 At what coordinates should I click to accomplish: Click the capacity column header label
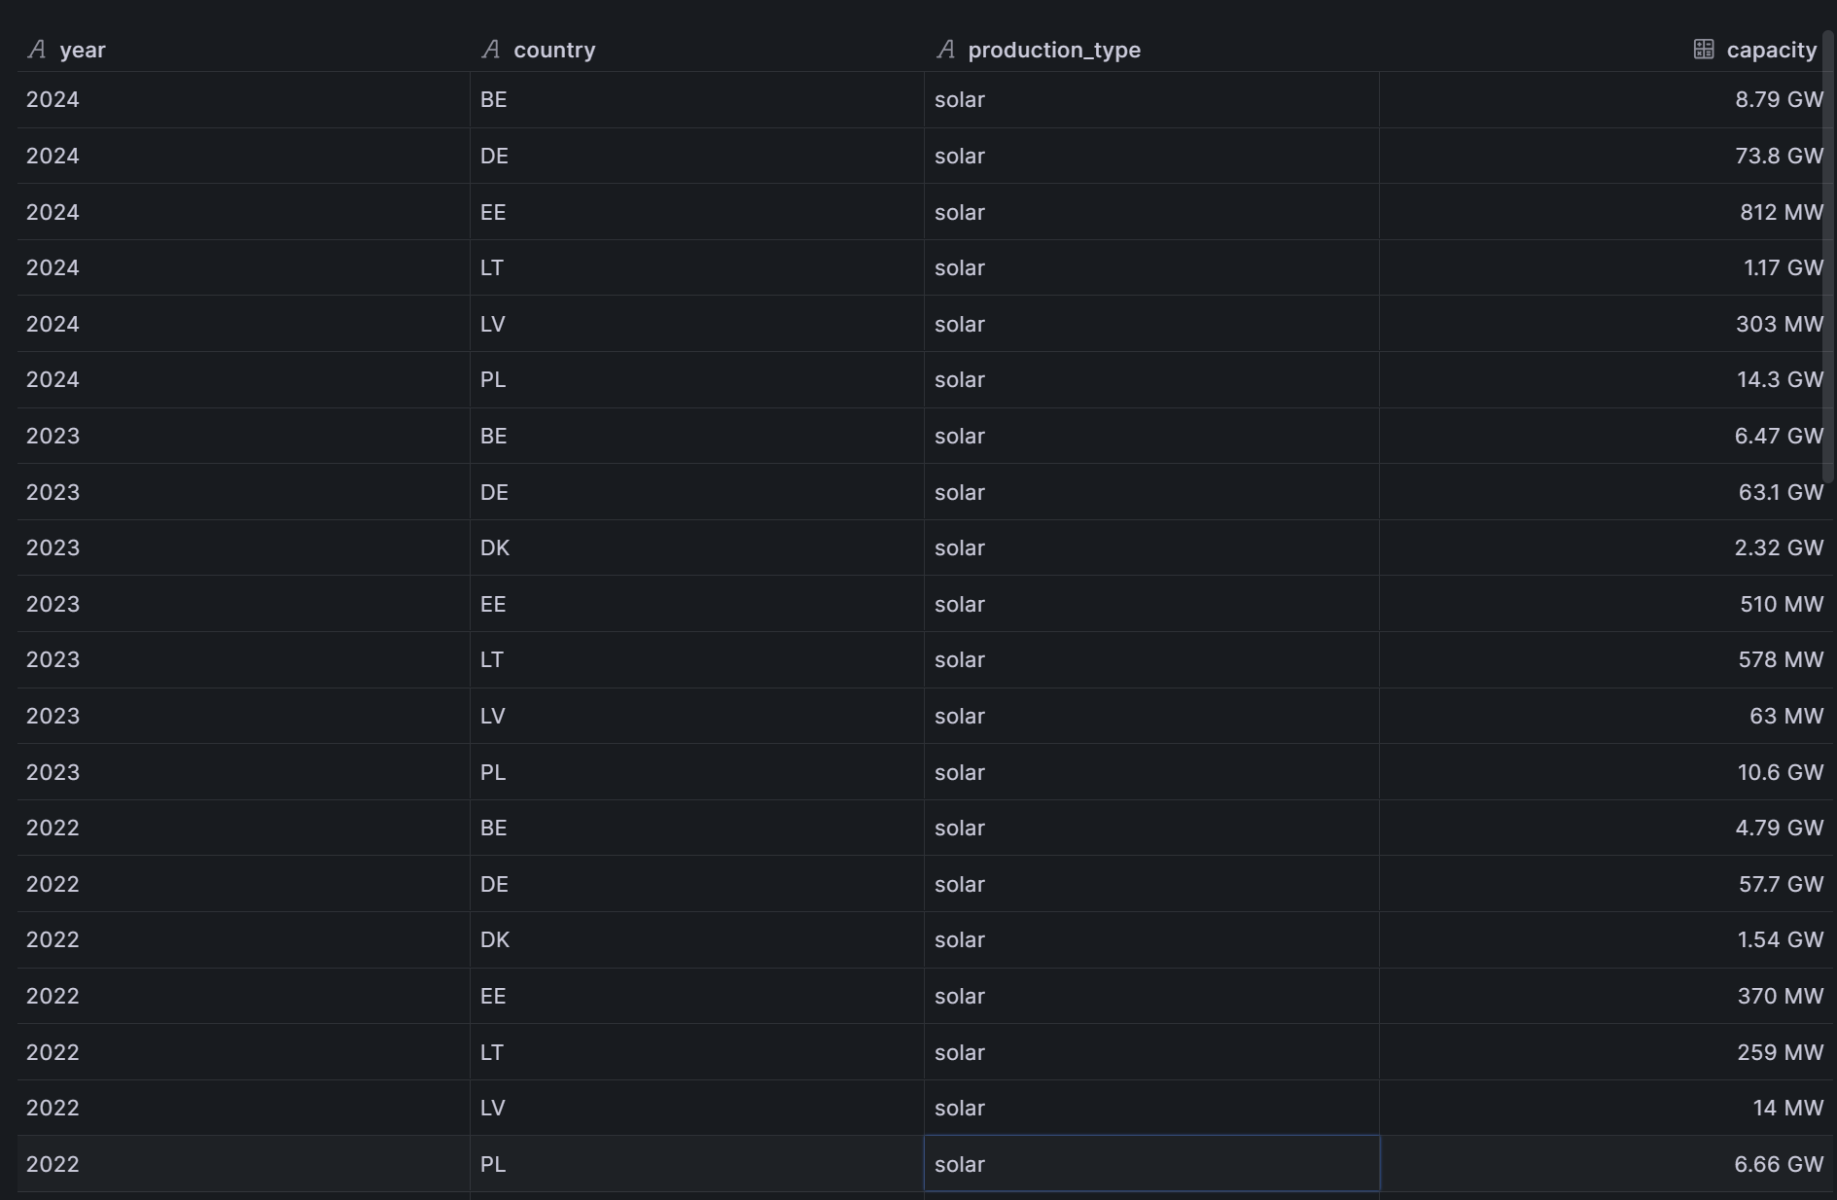click(1771, 50)
